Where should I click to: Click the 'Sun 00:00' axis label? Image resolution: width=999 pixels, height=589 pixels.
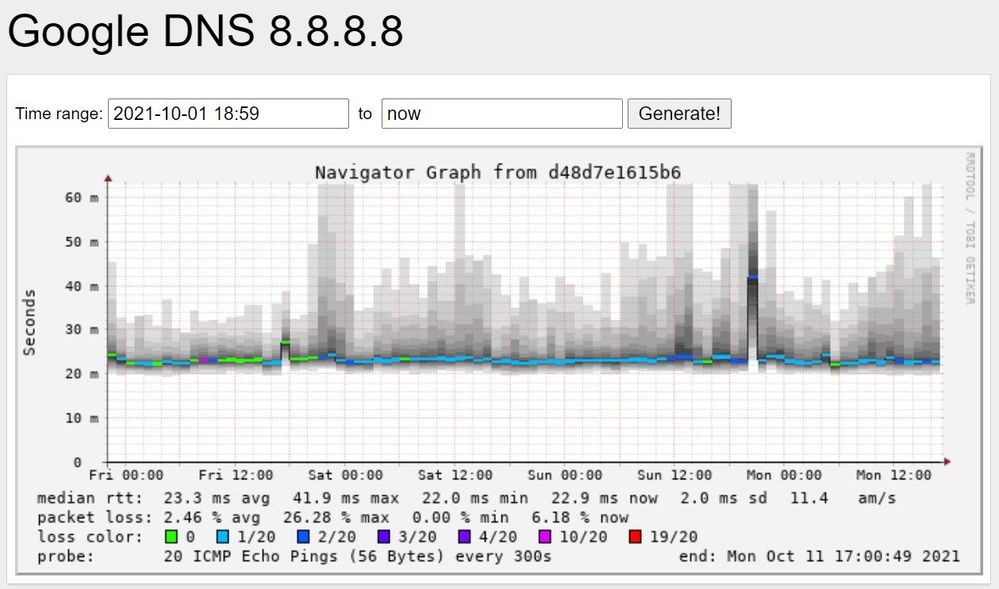coord(564,476)
